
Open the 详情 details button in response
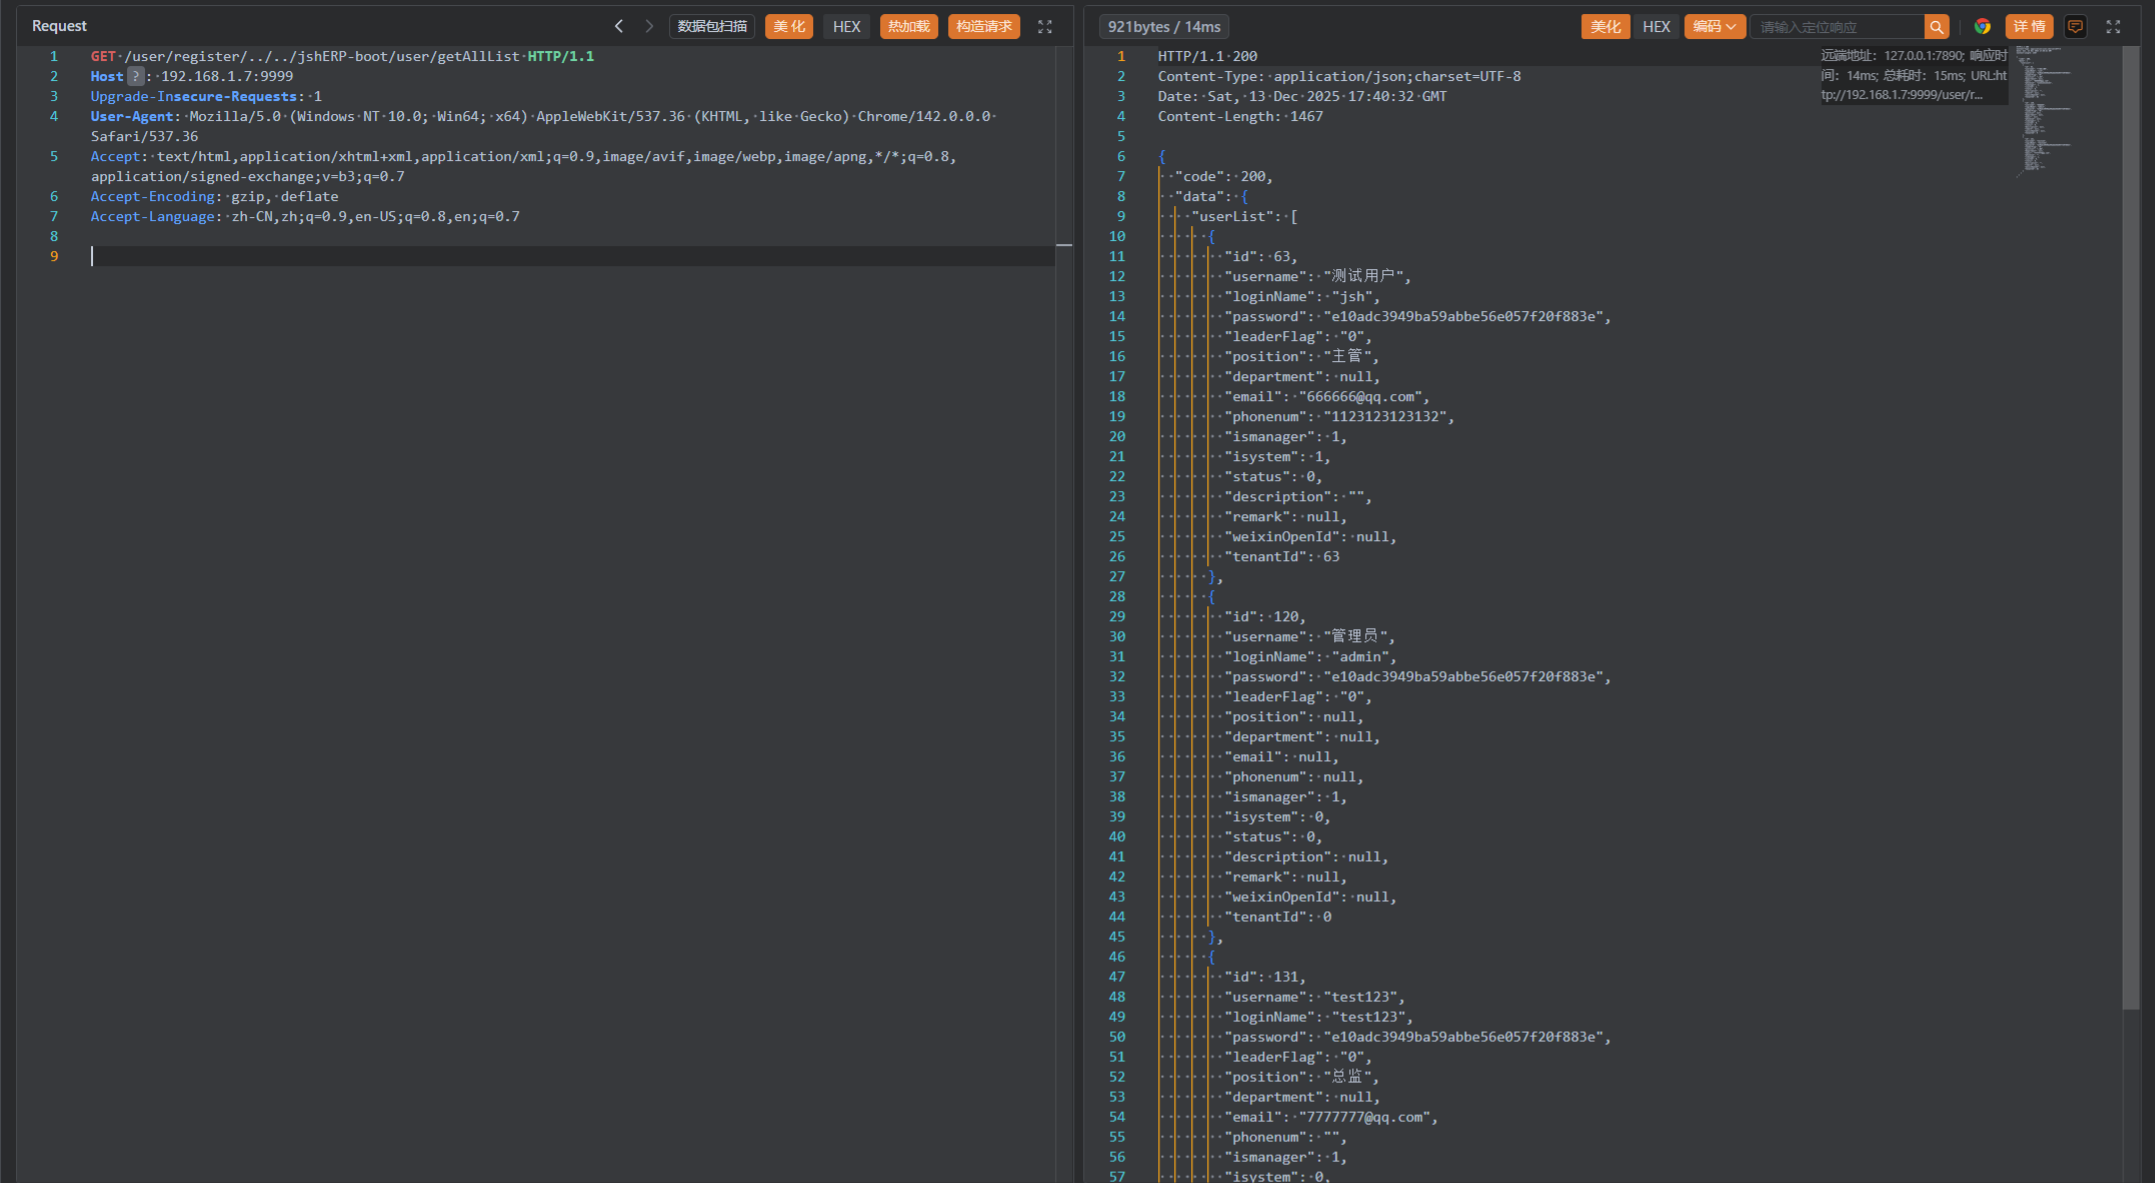pos(2028,27)
